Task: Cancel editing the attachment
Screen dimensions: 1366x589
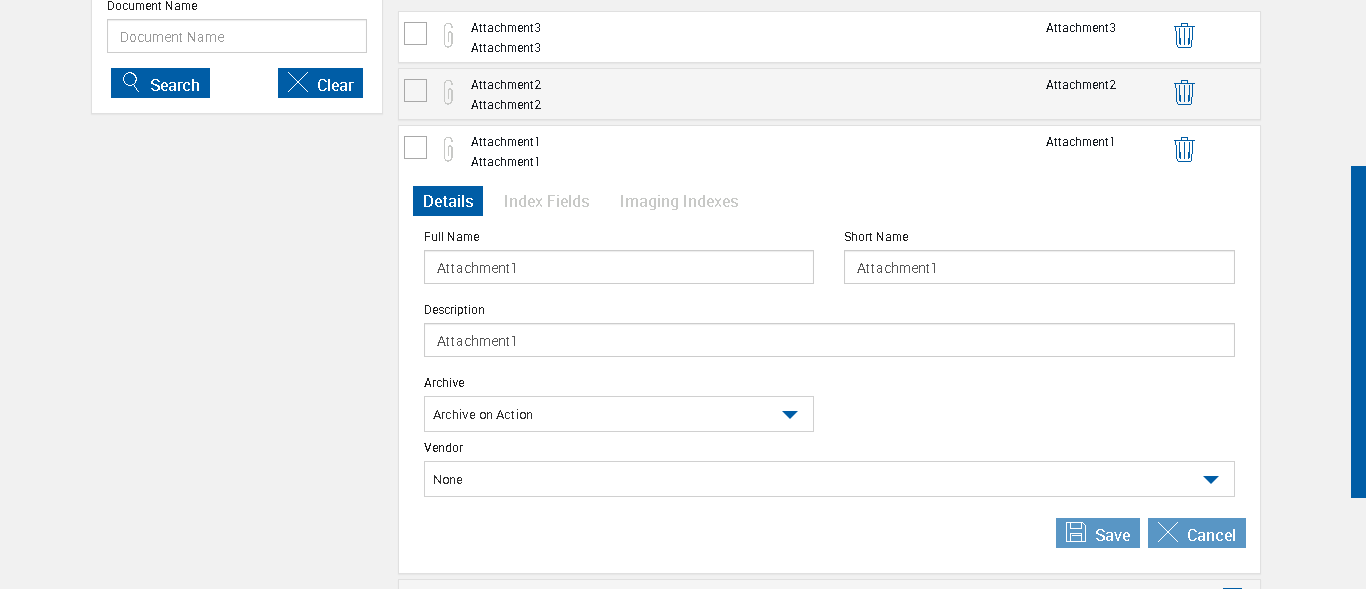Action: click(1196, 534)
